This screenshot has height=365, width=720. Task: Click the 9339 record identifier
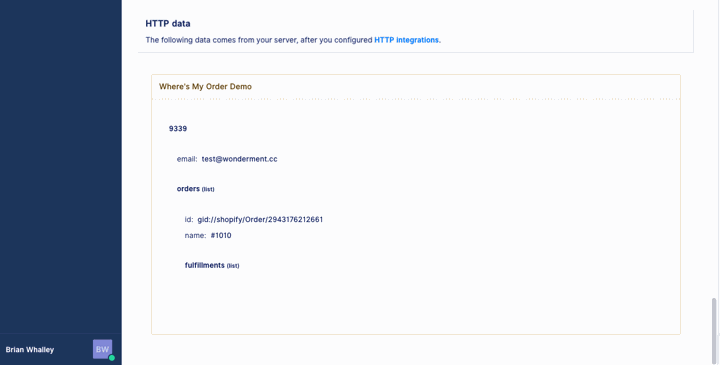pyautogui.click(x=178, y=129)
